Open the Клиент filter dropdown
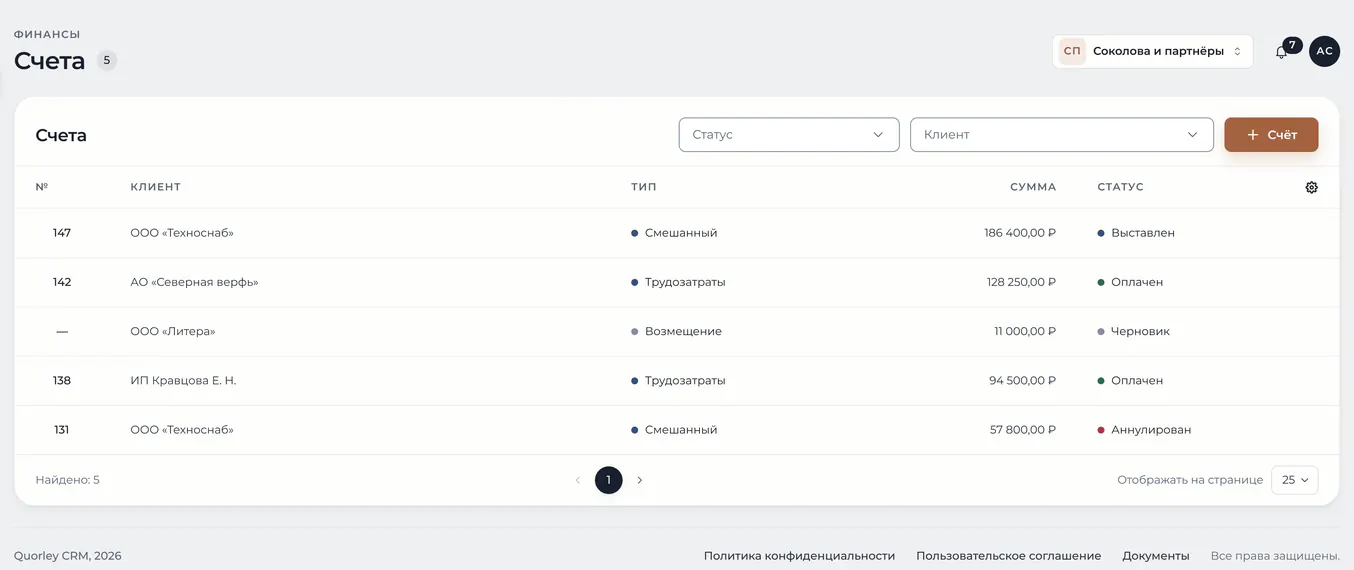 (1061, 134)
